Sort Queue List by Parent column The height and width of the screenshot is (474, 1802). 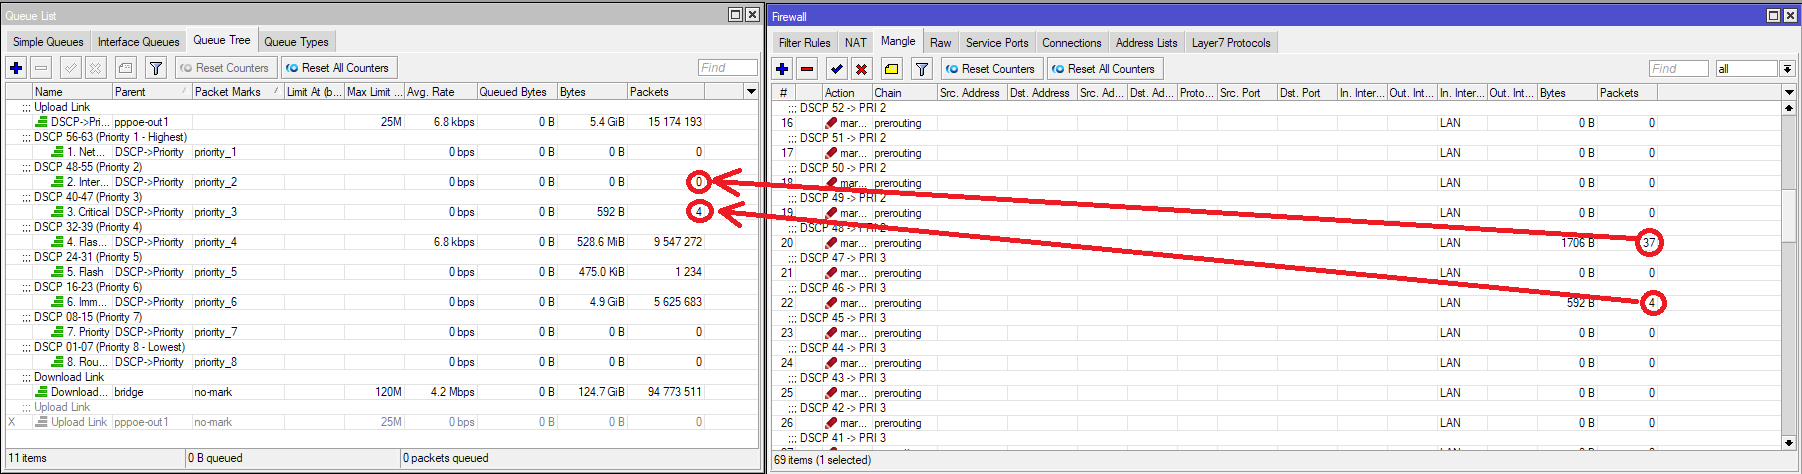coord(151,91)
